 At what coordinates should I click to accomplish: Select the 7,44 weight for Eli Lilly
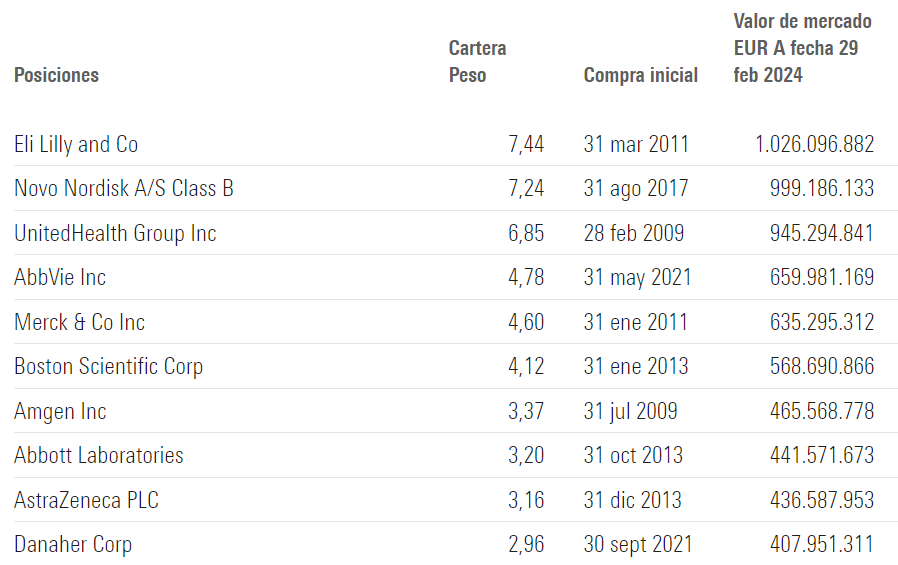point(526,144)
